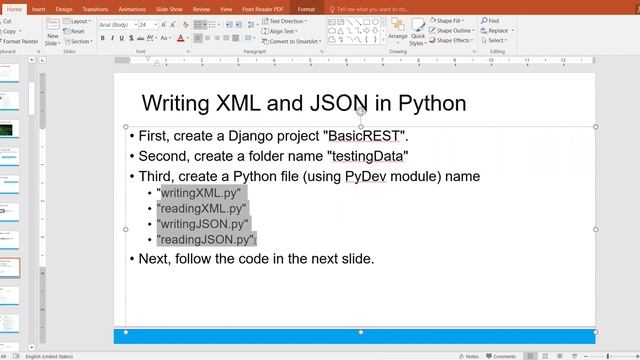The width and height of the screenshot is (640, 360).
Task: Toggle Italic formatting
Action: coord(112,38)
